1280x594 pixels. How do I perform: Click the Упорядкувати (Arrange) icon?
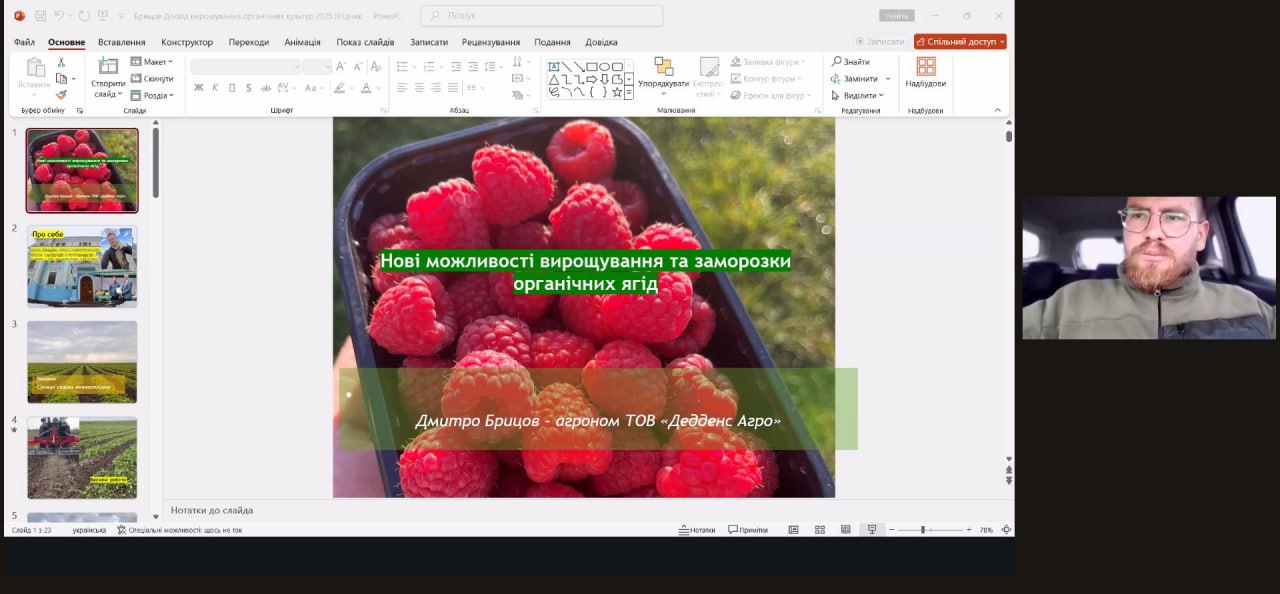663,67
